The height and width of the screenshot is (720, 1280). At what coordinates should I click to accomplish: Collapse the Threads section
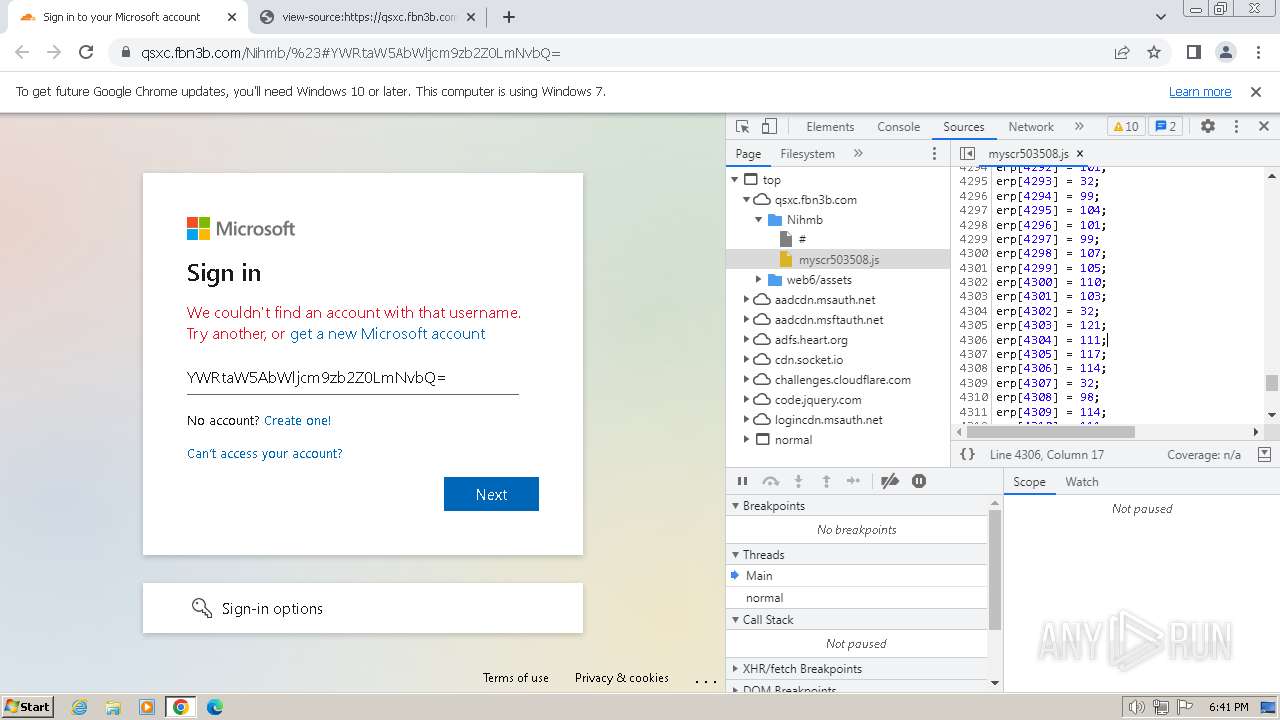(x=857, y=555)
